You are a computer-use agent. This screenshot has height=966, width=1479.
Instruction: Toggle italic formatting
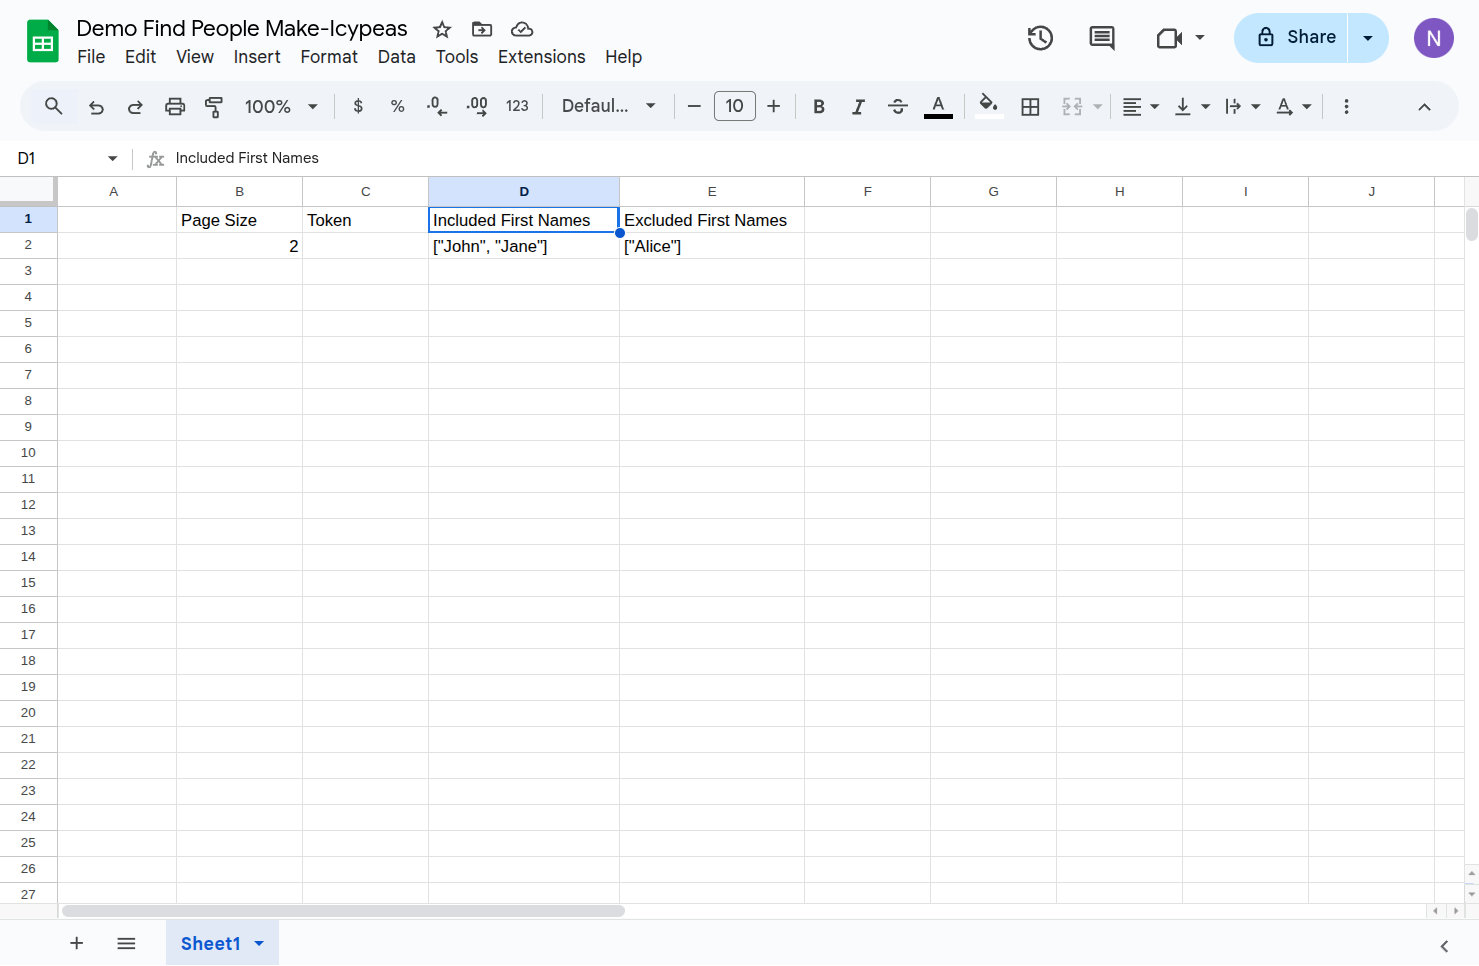pos(858,106)
